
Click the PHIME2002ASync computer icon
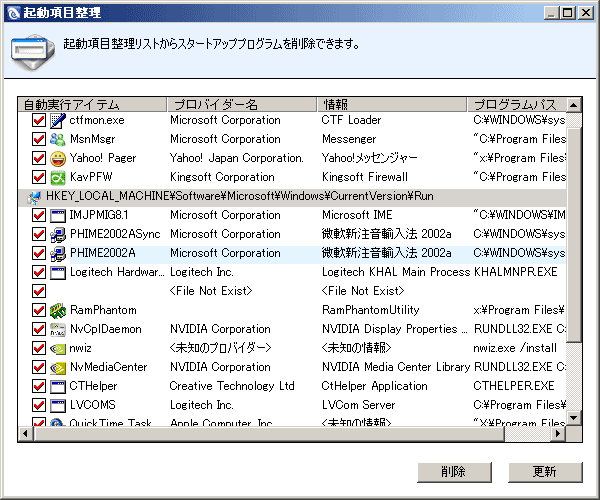tap(58, 235)
